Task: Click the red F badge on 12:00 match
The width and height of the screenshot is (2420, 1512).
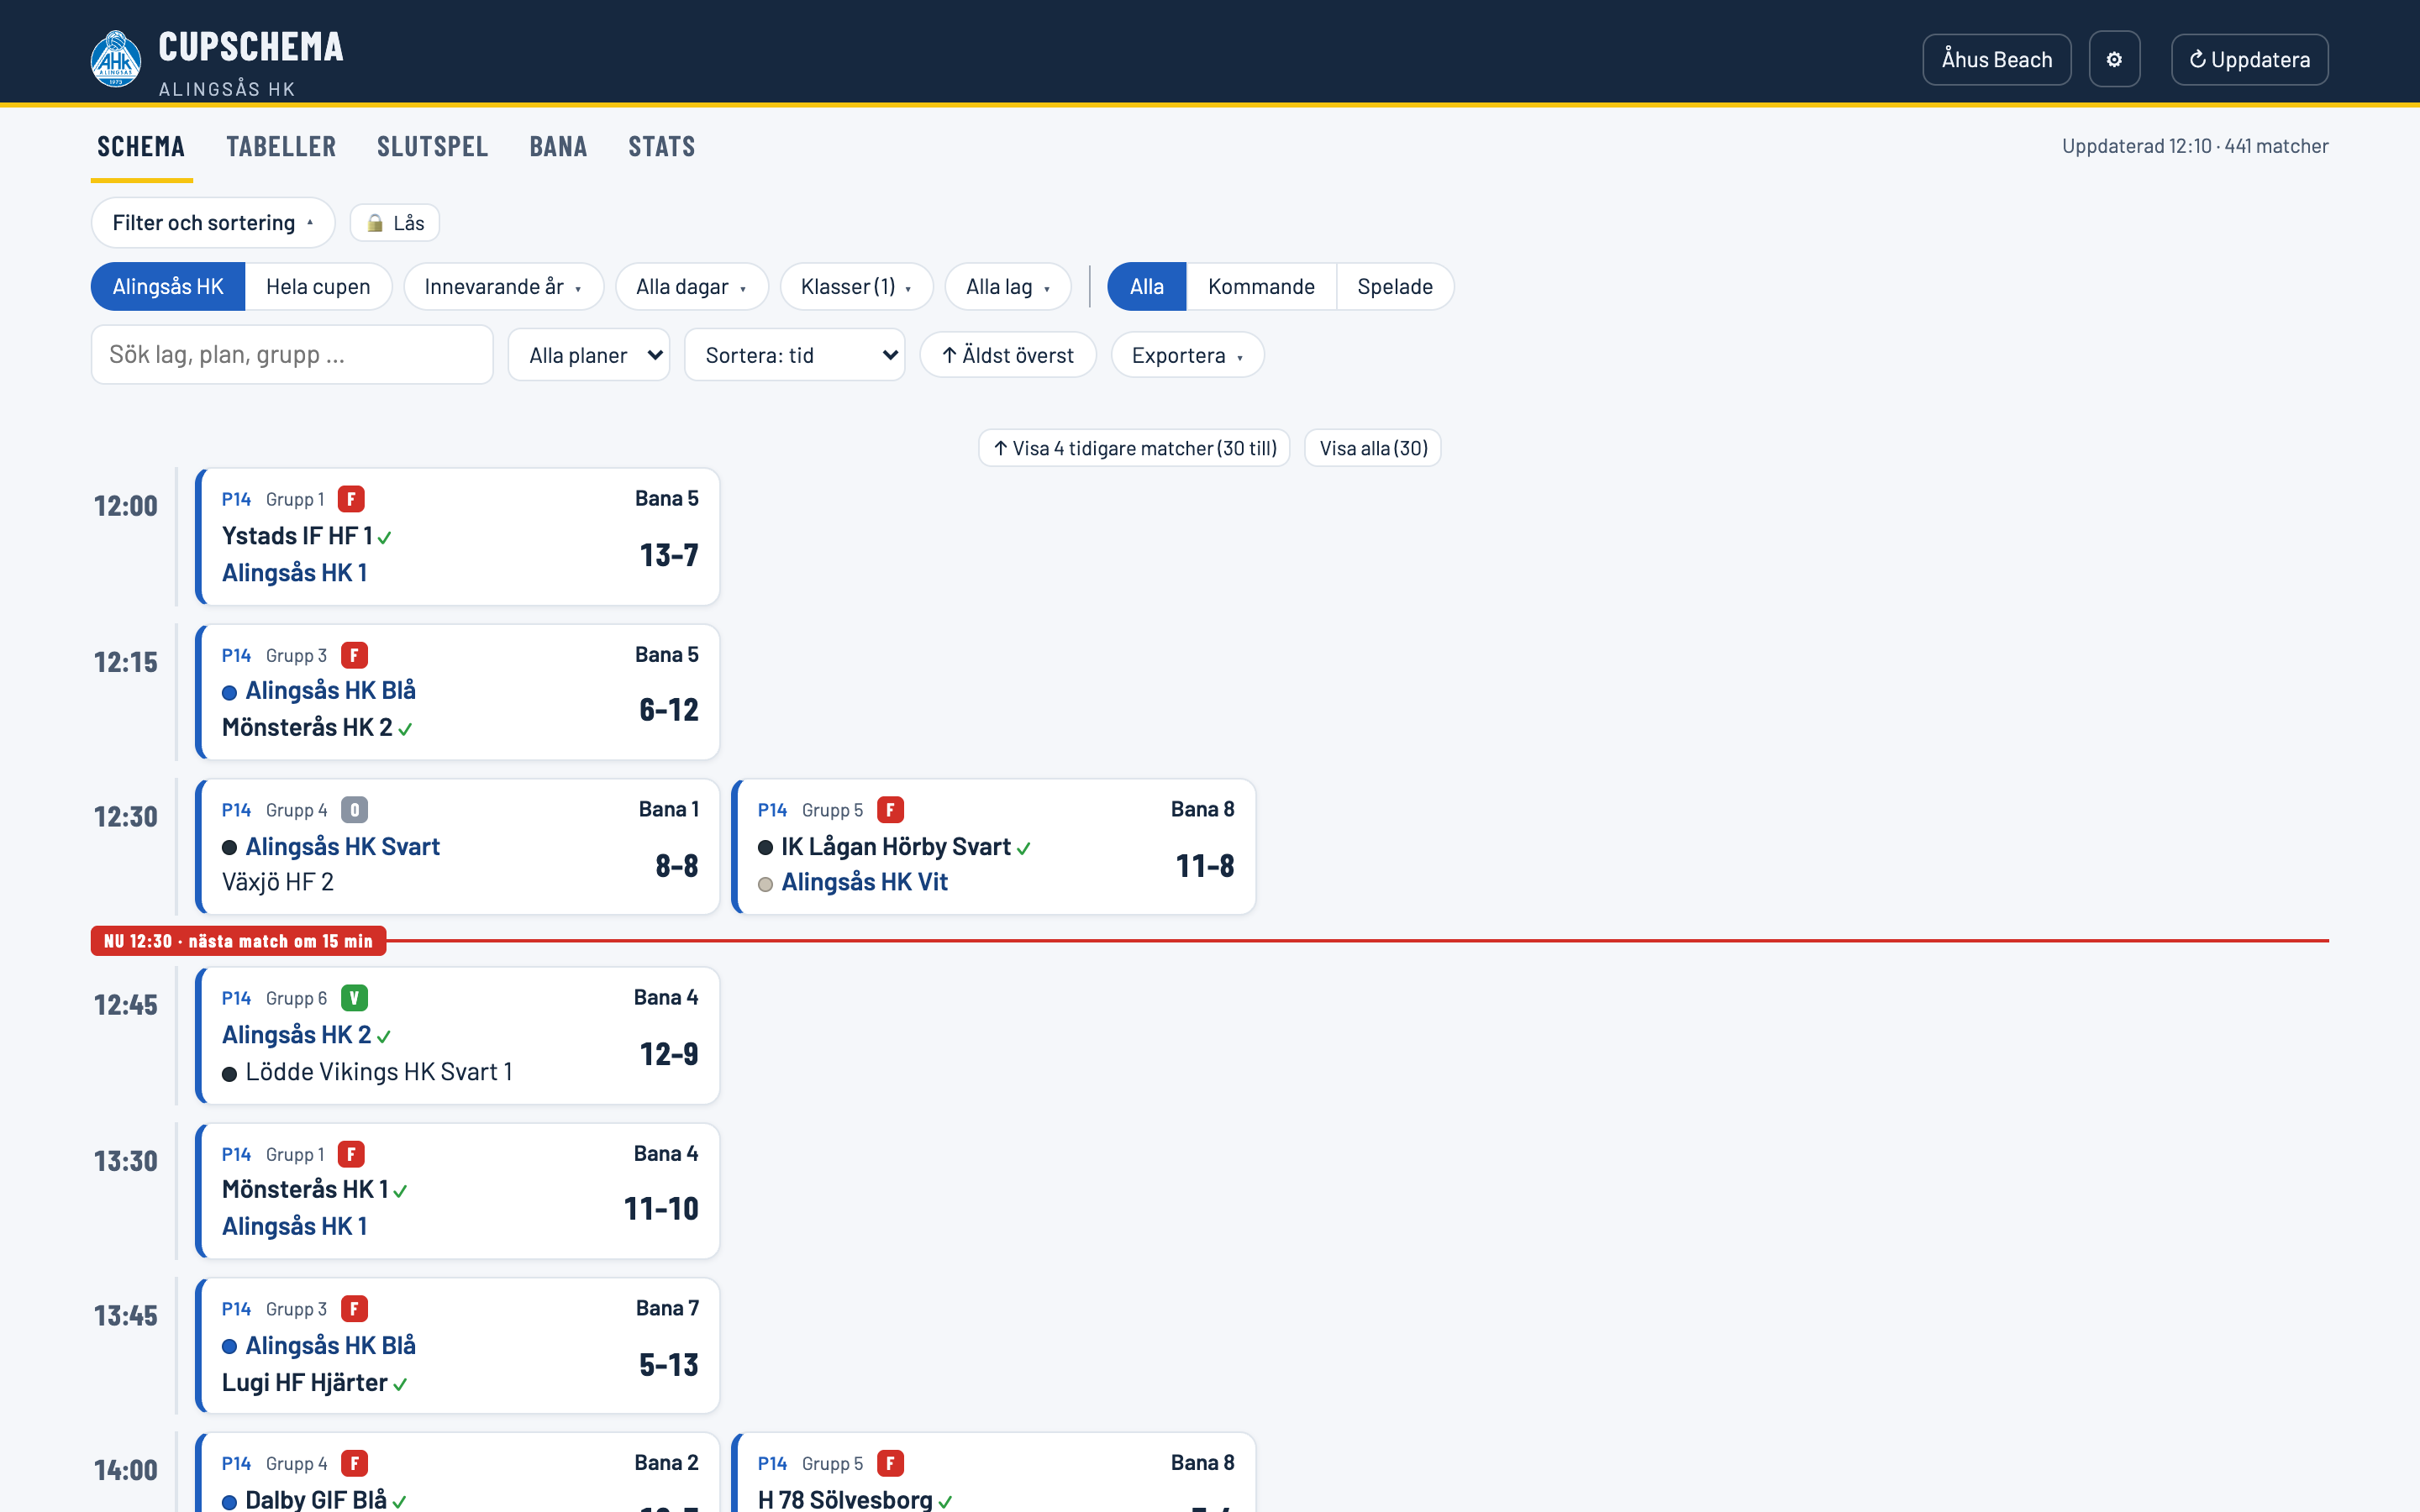Action: tap(351, 499)
